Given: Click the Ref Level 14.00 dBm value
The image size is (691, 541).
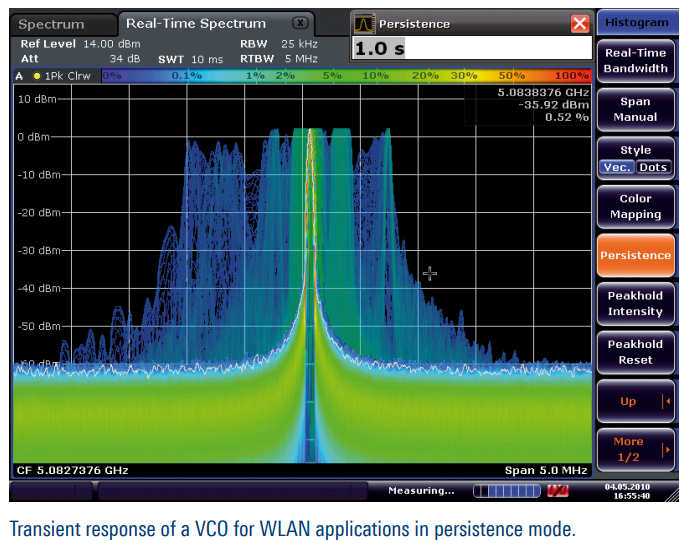Looking at the screenshot, I should pyautogui.click(x=111, y=44).
